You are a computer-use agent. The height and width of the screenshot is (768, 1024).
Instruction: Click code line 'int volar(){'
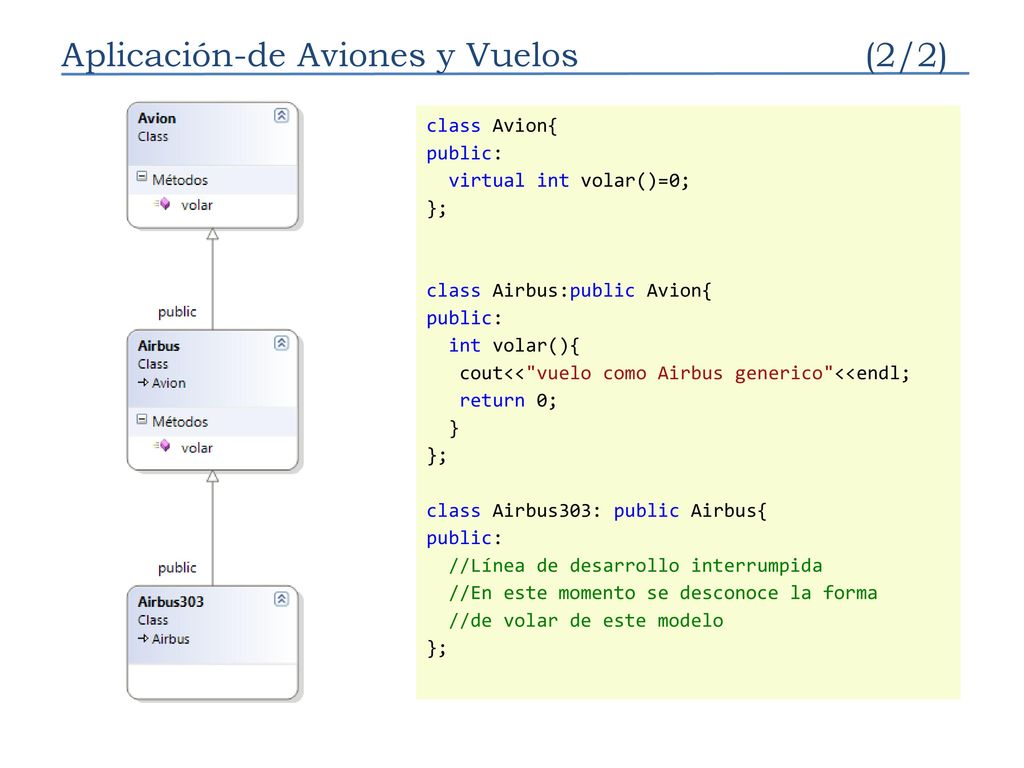pyautogui.click(x=514, y=345)
